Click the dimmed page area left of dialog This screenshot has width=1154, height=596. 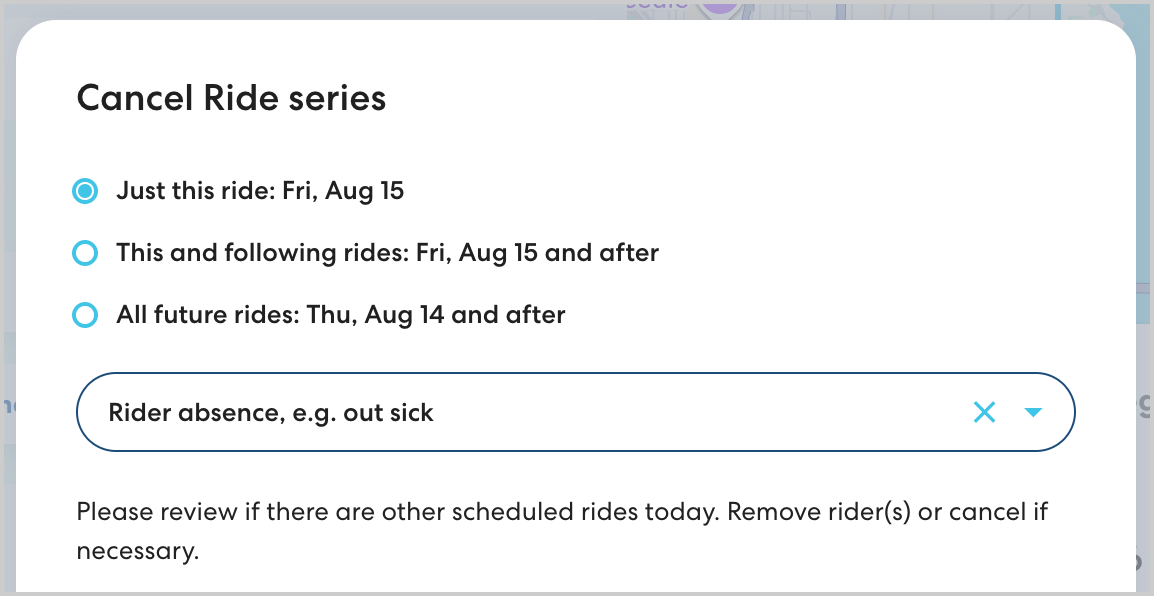pos(7,250)
